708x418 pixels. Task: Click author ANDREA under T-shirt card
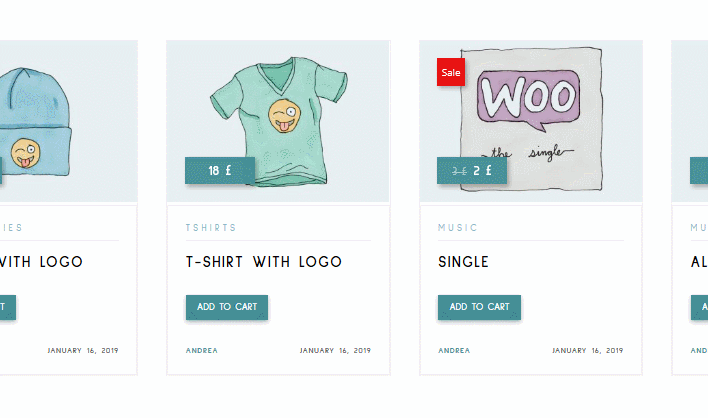(x=202, y=350)
